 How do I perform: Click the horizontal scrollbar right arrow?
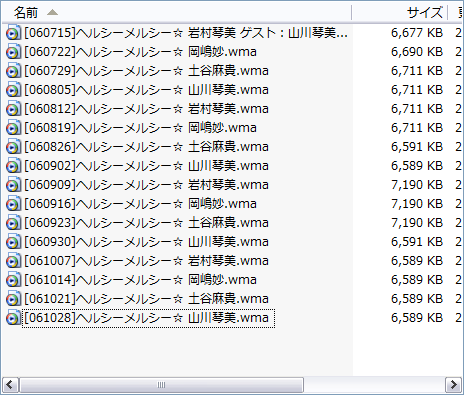454,385
